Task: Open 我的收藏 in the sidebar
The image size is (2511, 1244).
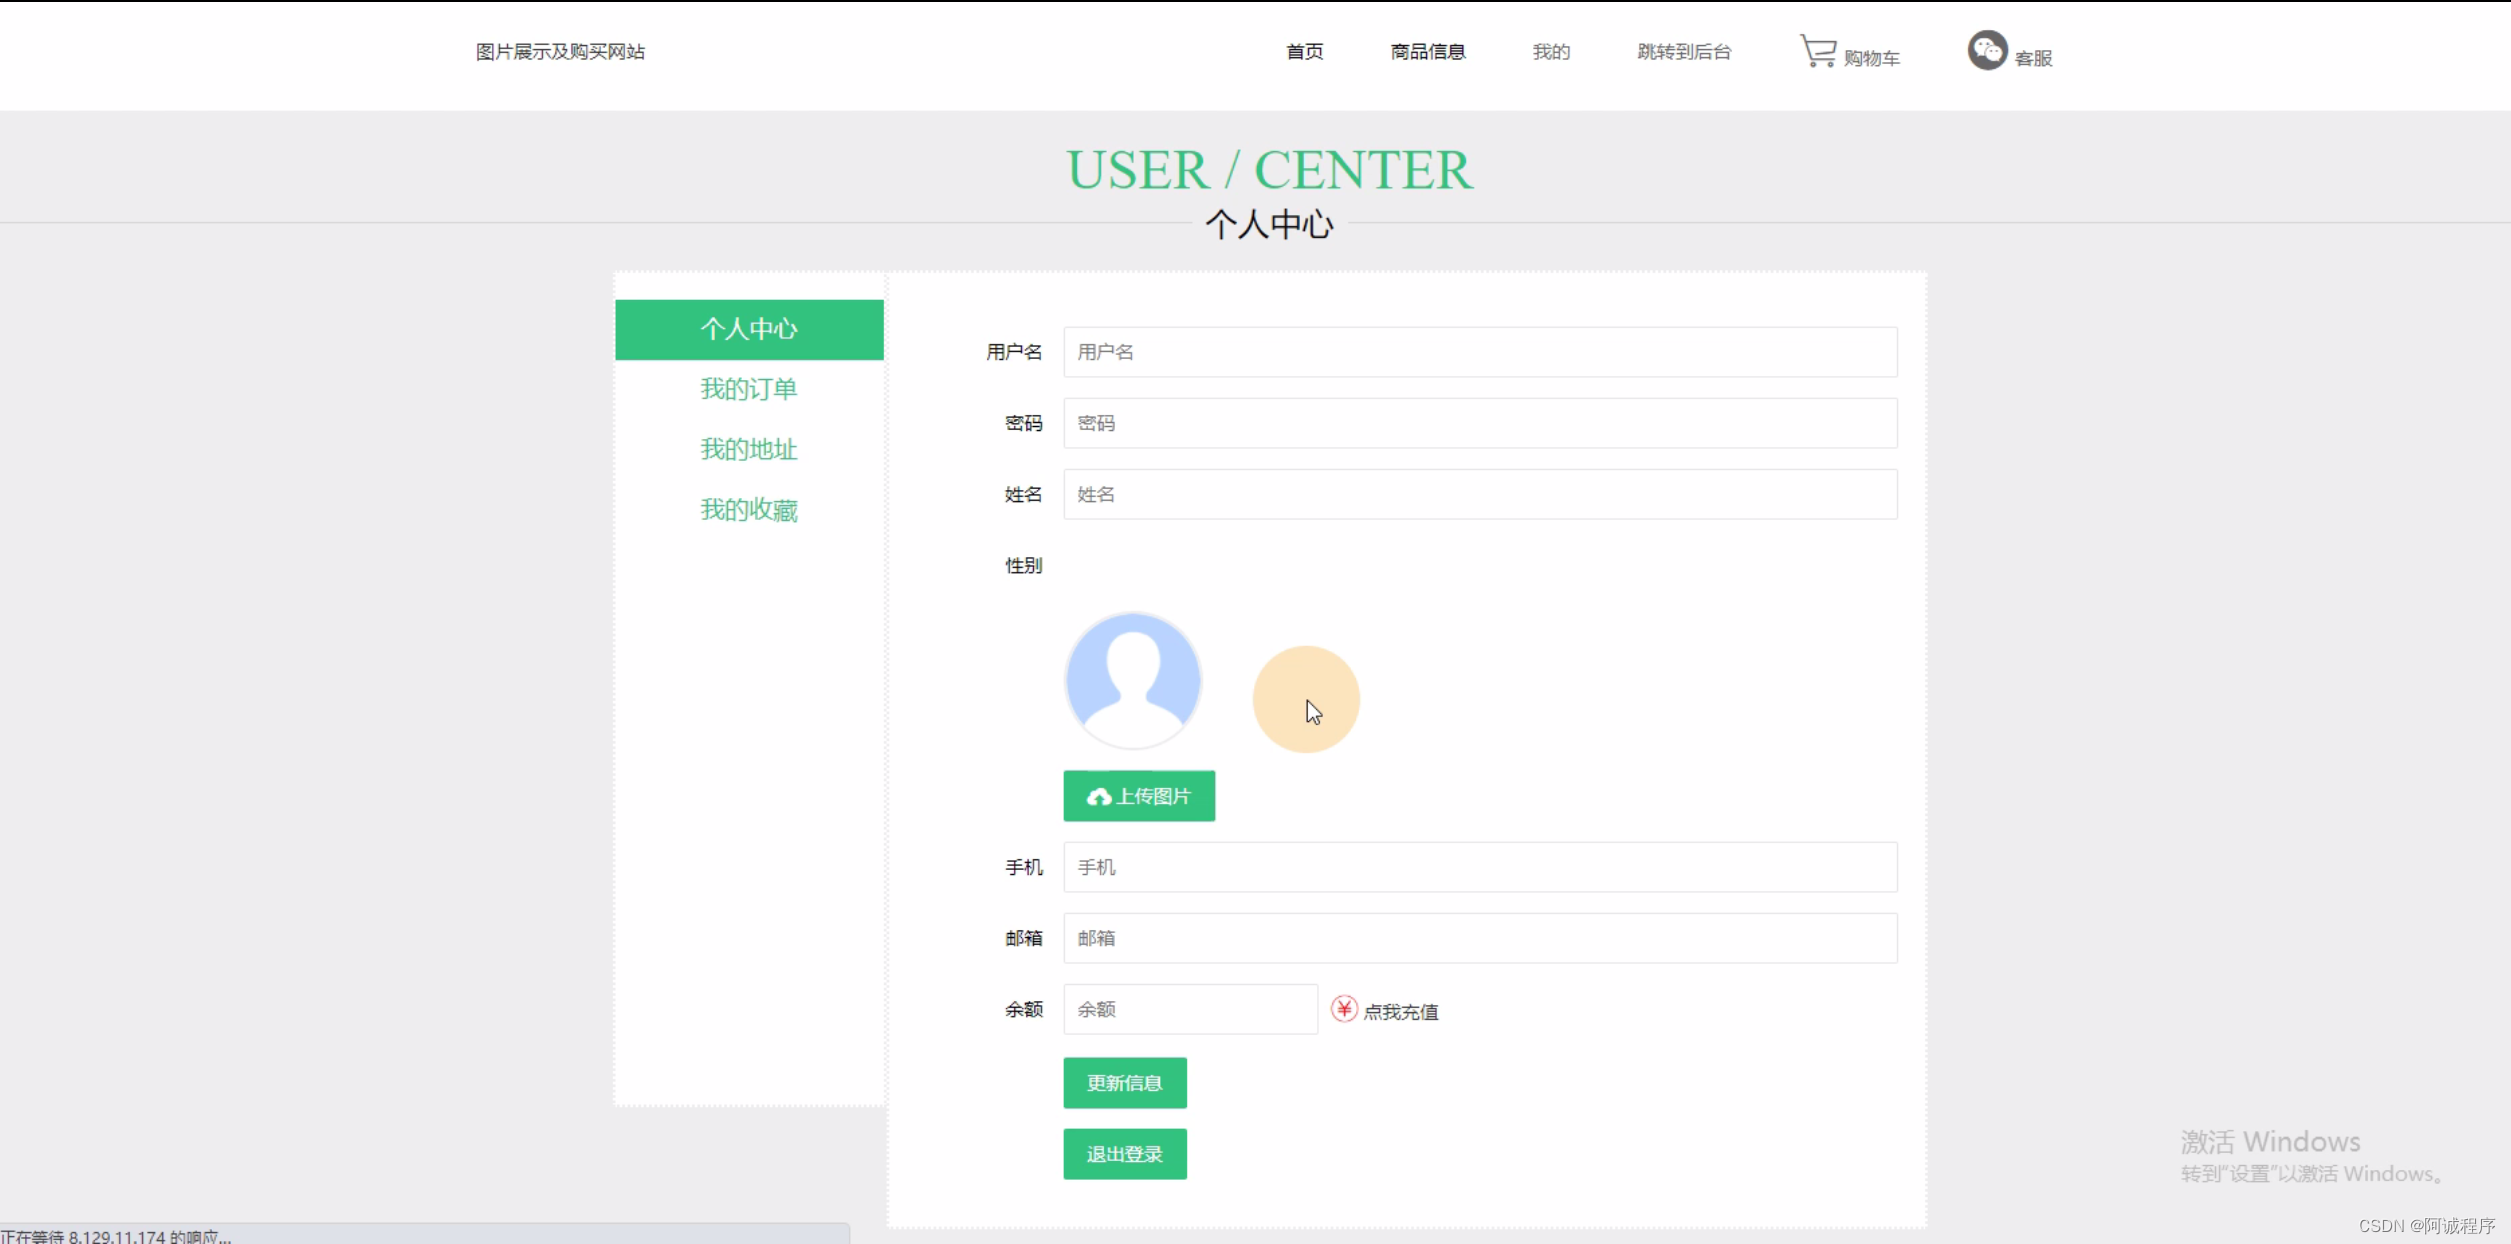Action: (x=748, y=509)
